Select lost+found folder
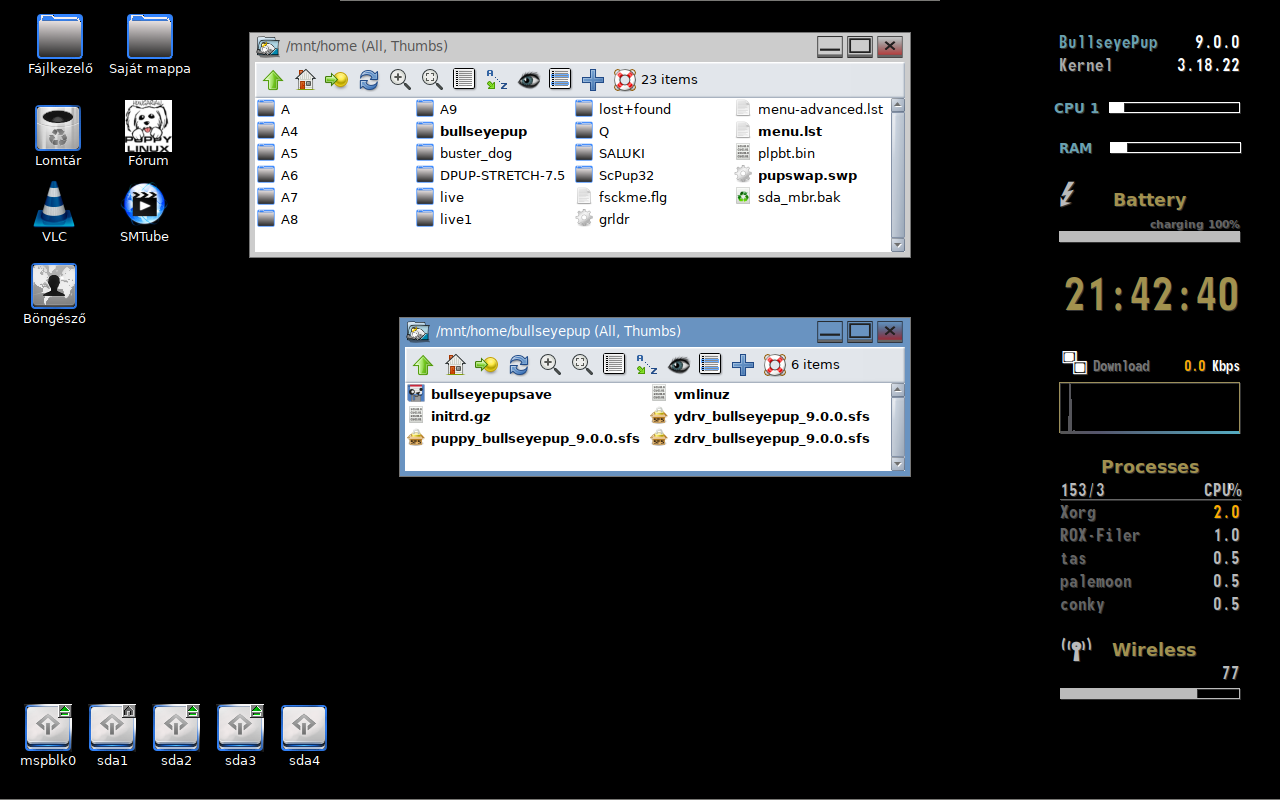1280x800 pixels. 623,109
